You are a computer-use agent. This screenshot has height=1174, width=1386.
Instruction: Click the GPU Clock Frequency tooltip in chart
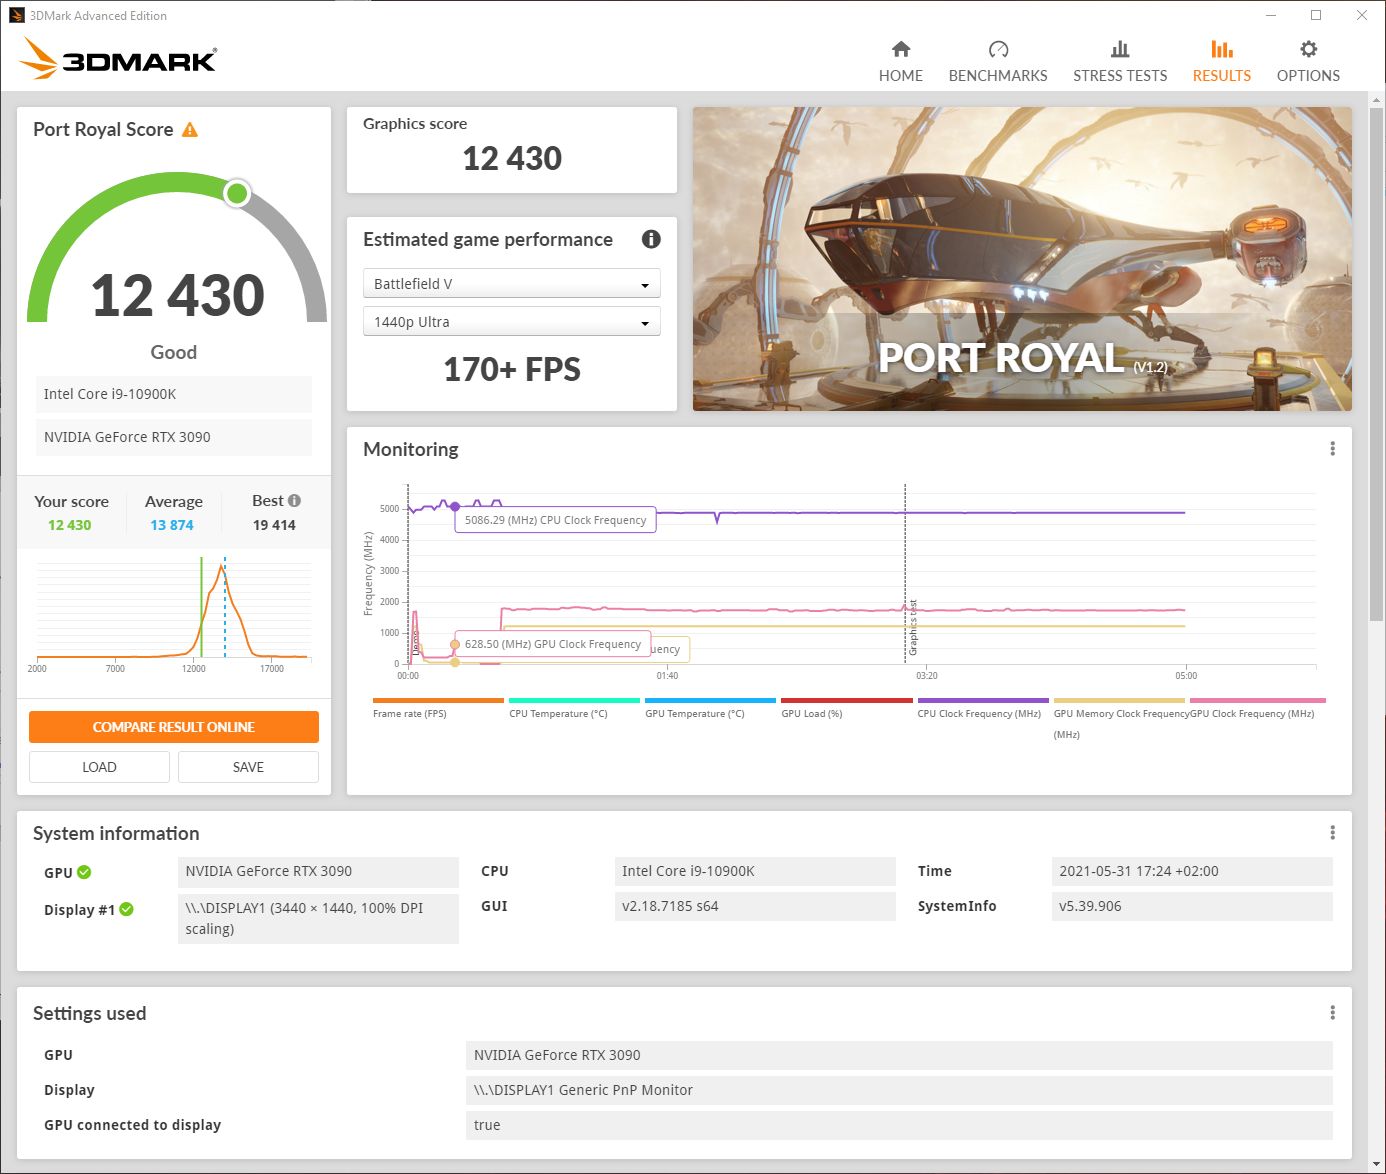[552, 644]
